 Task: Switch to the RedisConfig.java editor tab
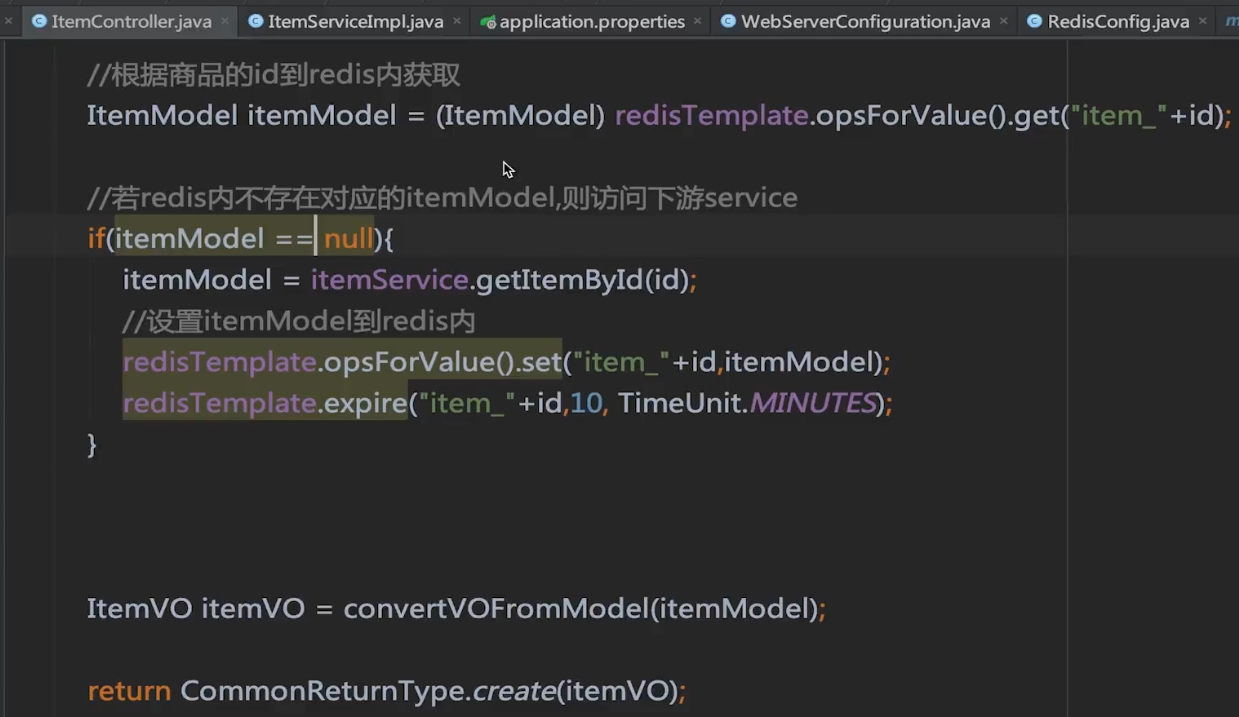[1118, 21]
